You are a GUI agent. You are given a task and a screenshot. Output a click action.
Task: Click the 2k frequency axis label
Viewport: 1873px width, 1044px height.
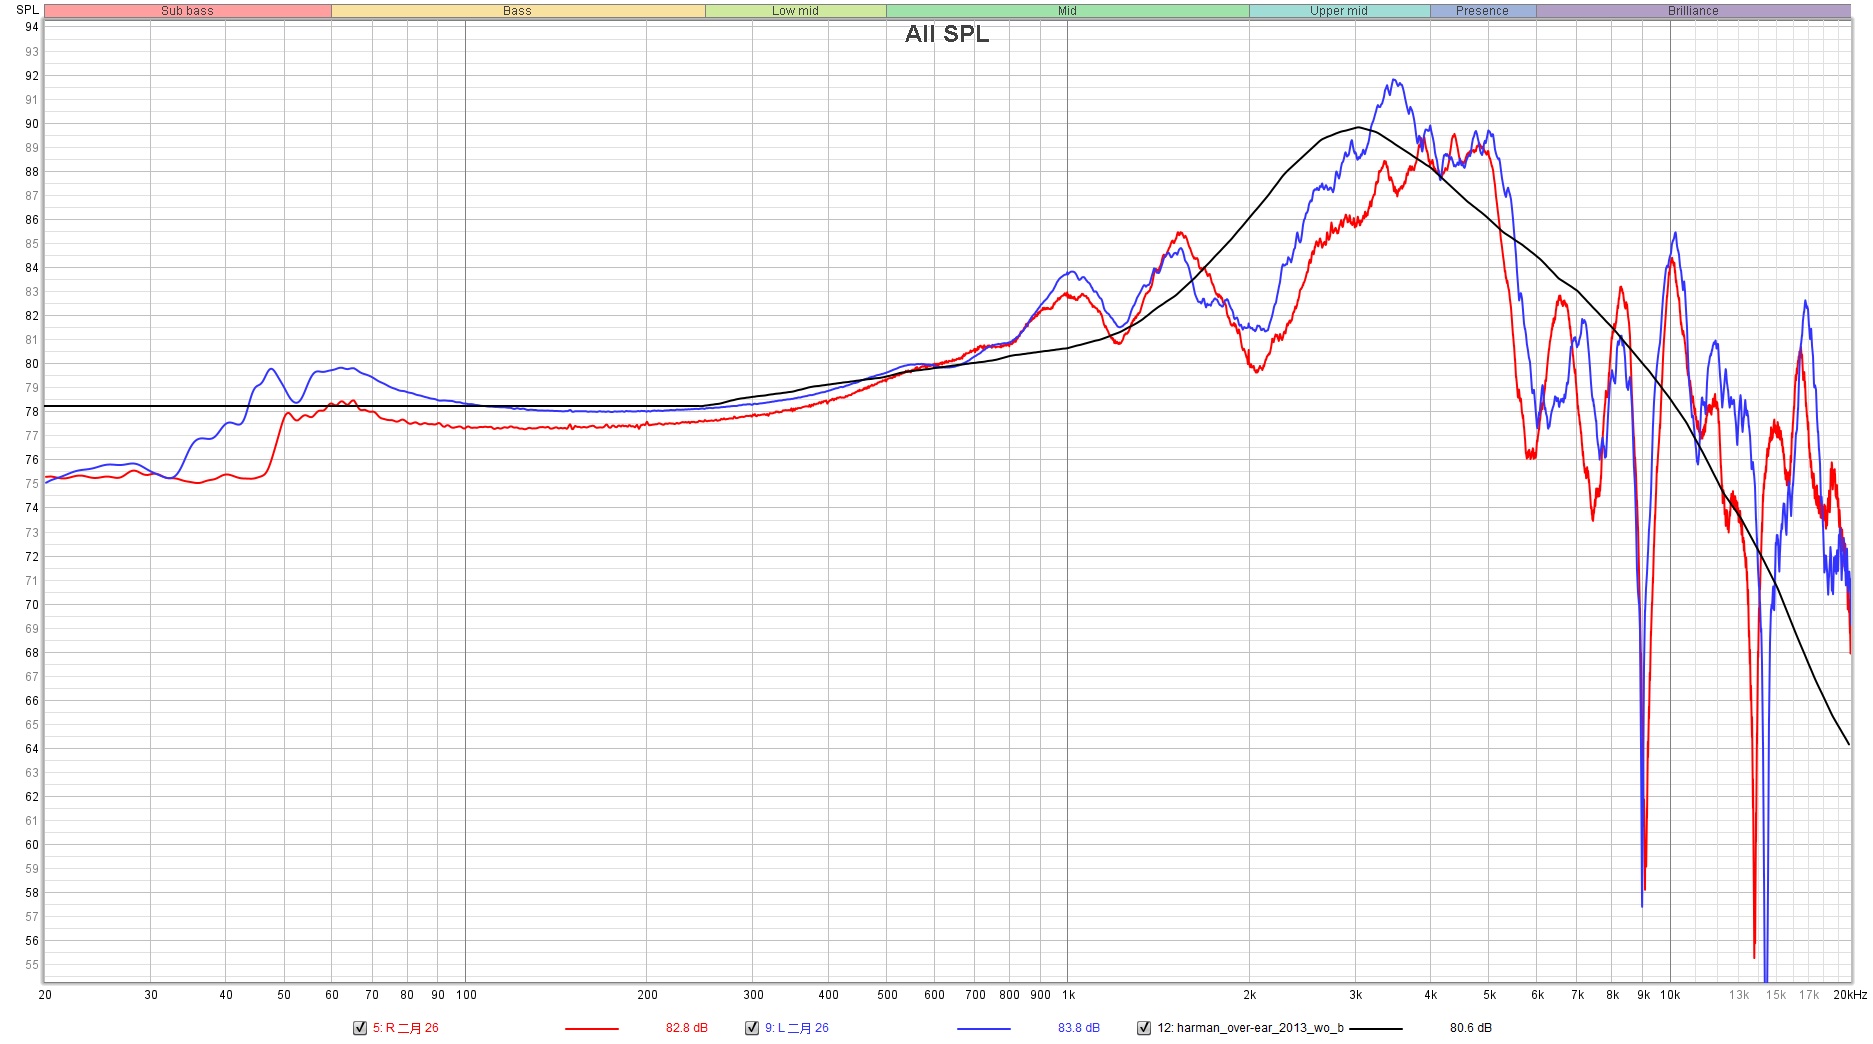coord(1250,995)
